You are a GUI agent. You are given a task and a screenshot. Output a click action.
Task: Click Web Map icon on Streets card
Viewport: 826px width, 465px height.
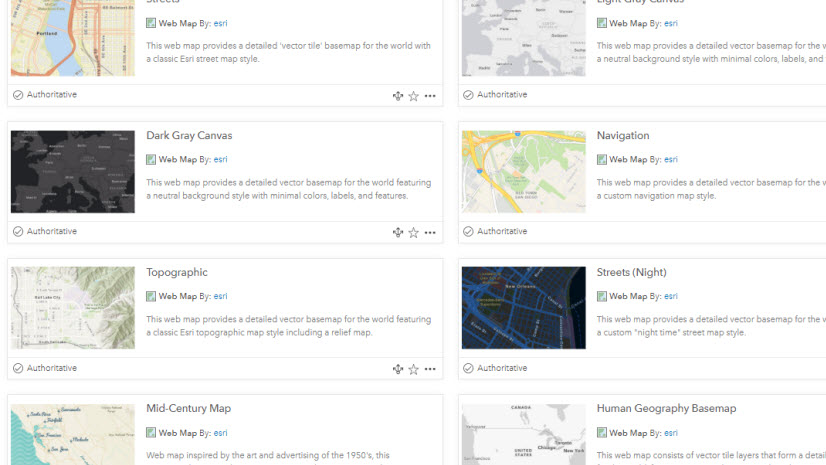pos(151,23)
